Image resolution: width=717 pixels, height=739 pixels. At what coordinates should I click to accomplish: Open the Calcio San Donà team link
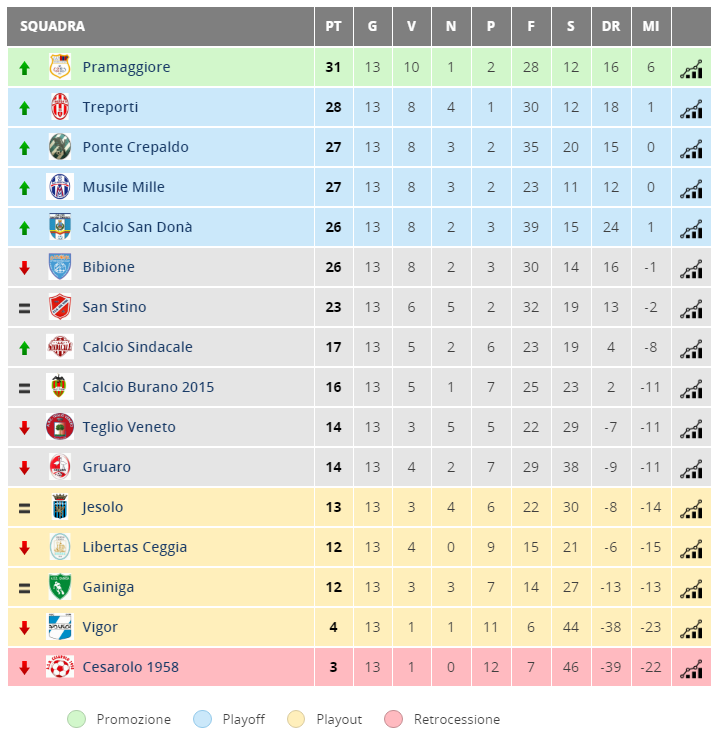[137, 227]
